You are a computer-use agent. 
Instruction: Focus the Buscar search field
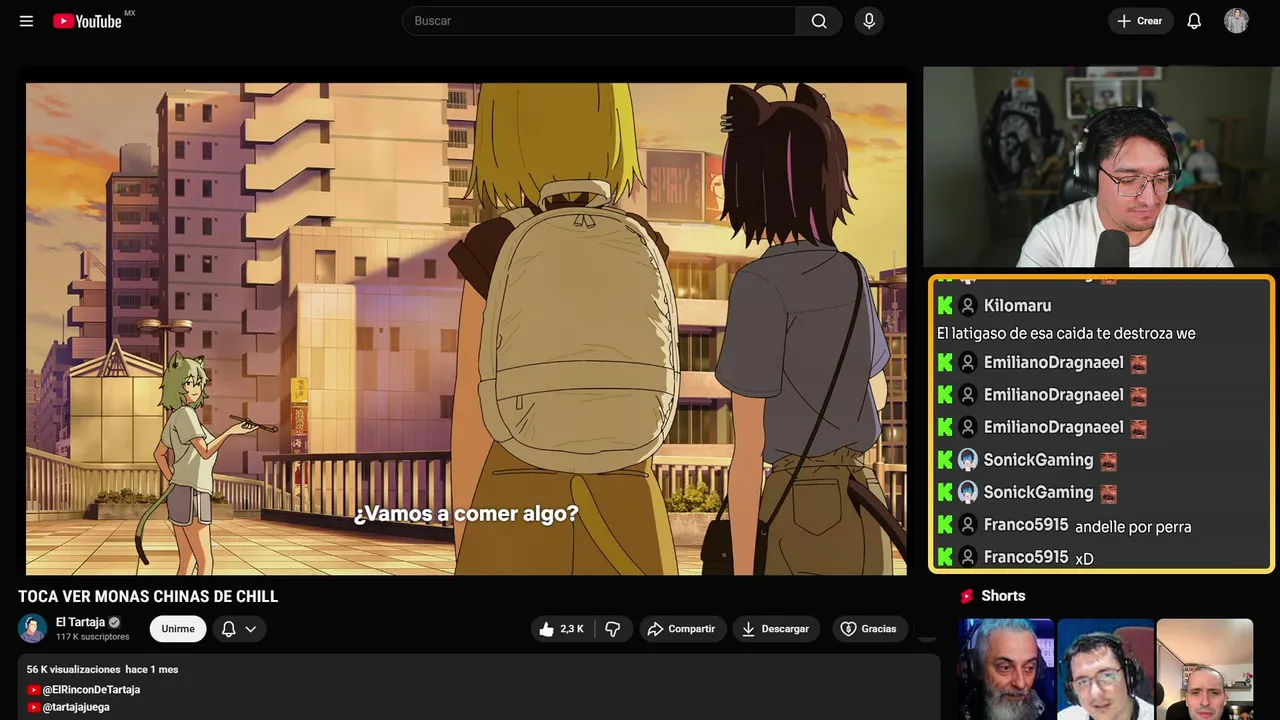coord(600,21)
